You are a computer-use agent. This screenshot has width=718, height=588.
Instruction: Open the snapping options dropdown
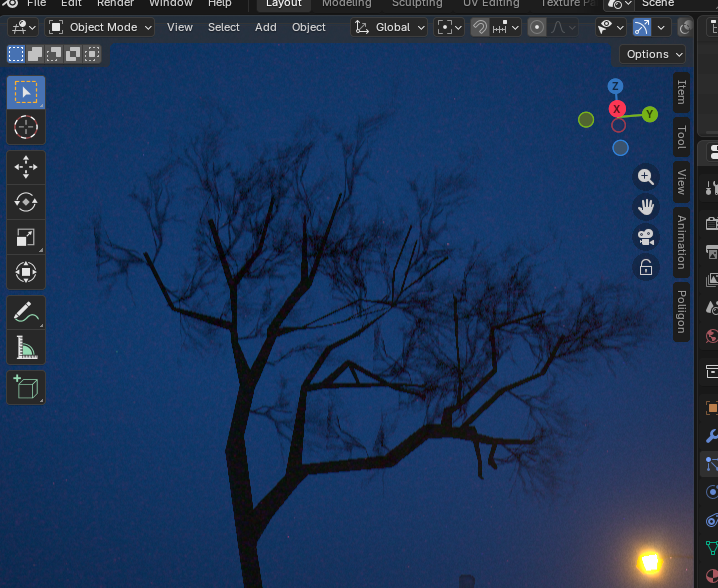point(505,27)
